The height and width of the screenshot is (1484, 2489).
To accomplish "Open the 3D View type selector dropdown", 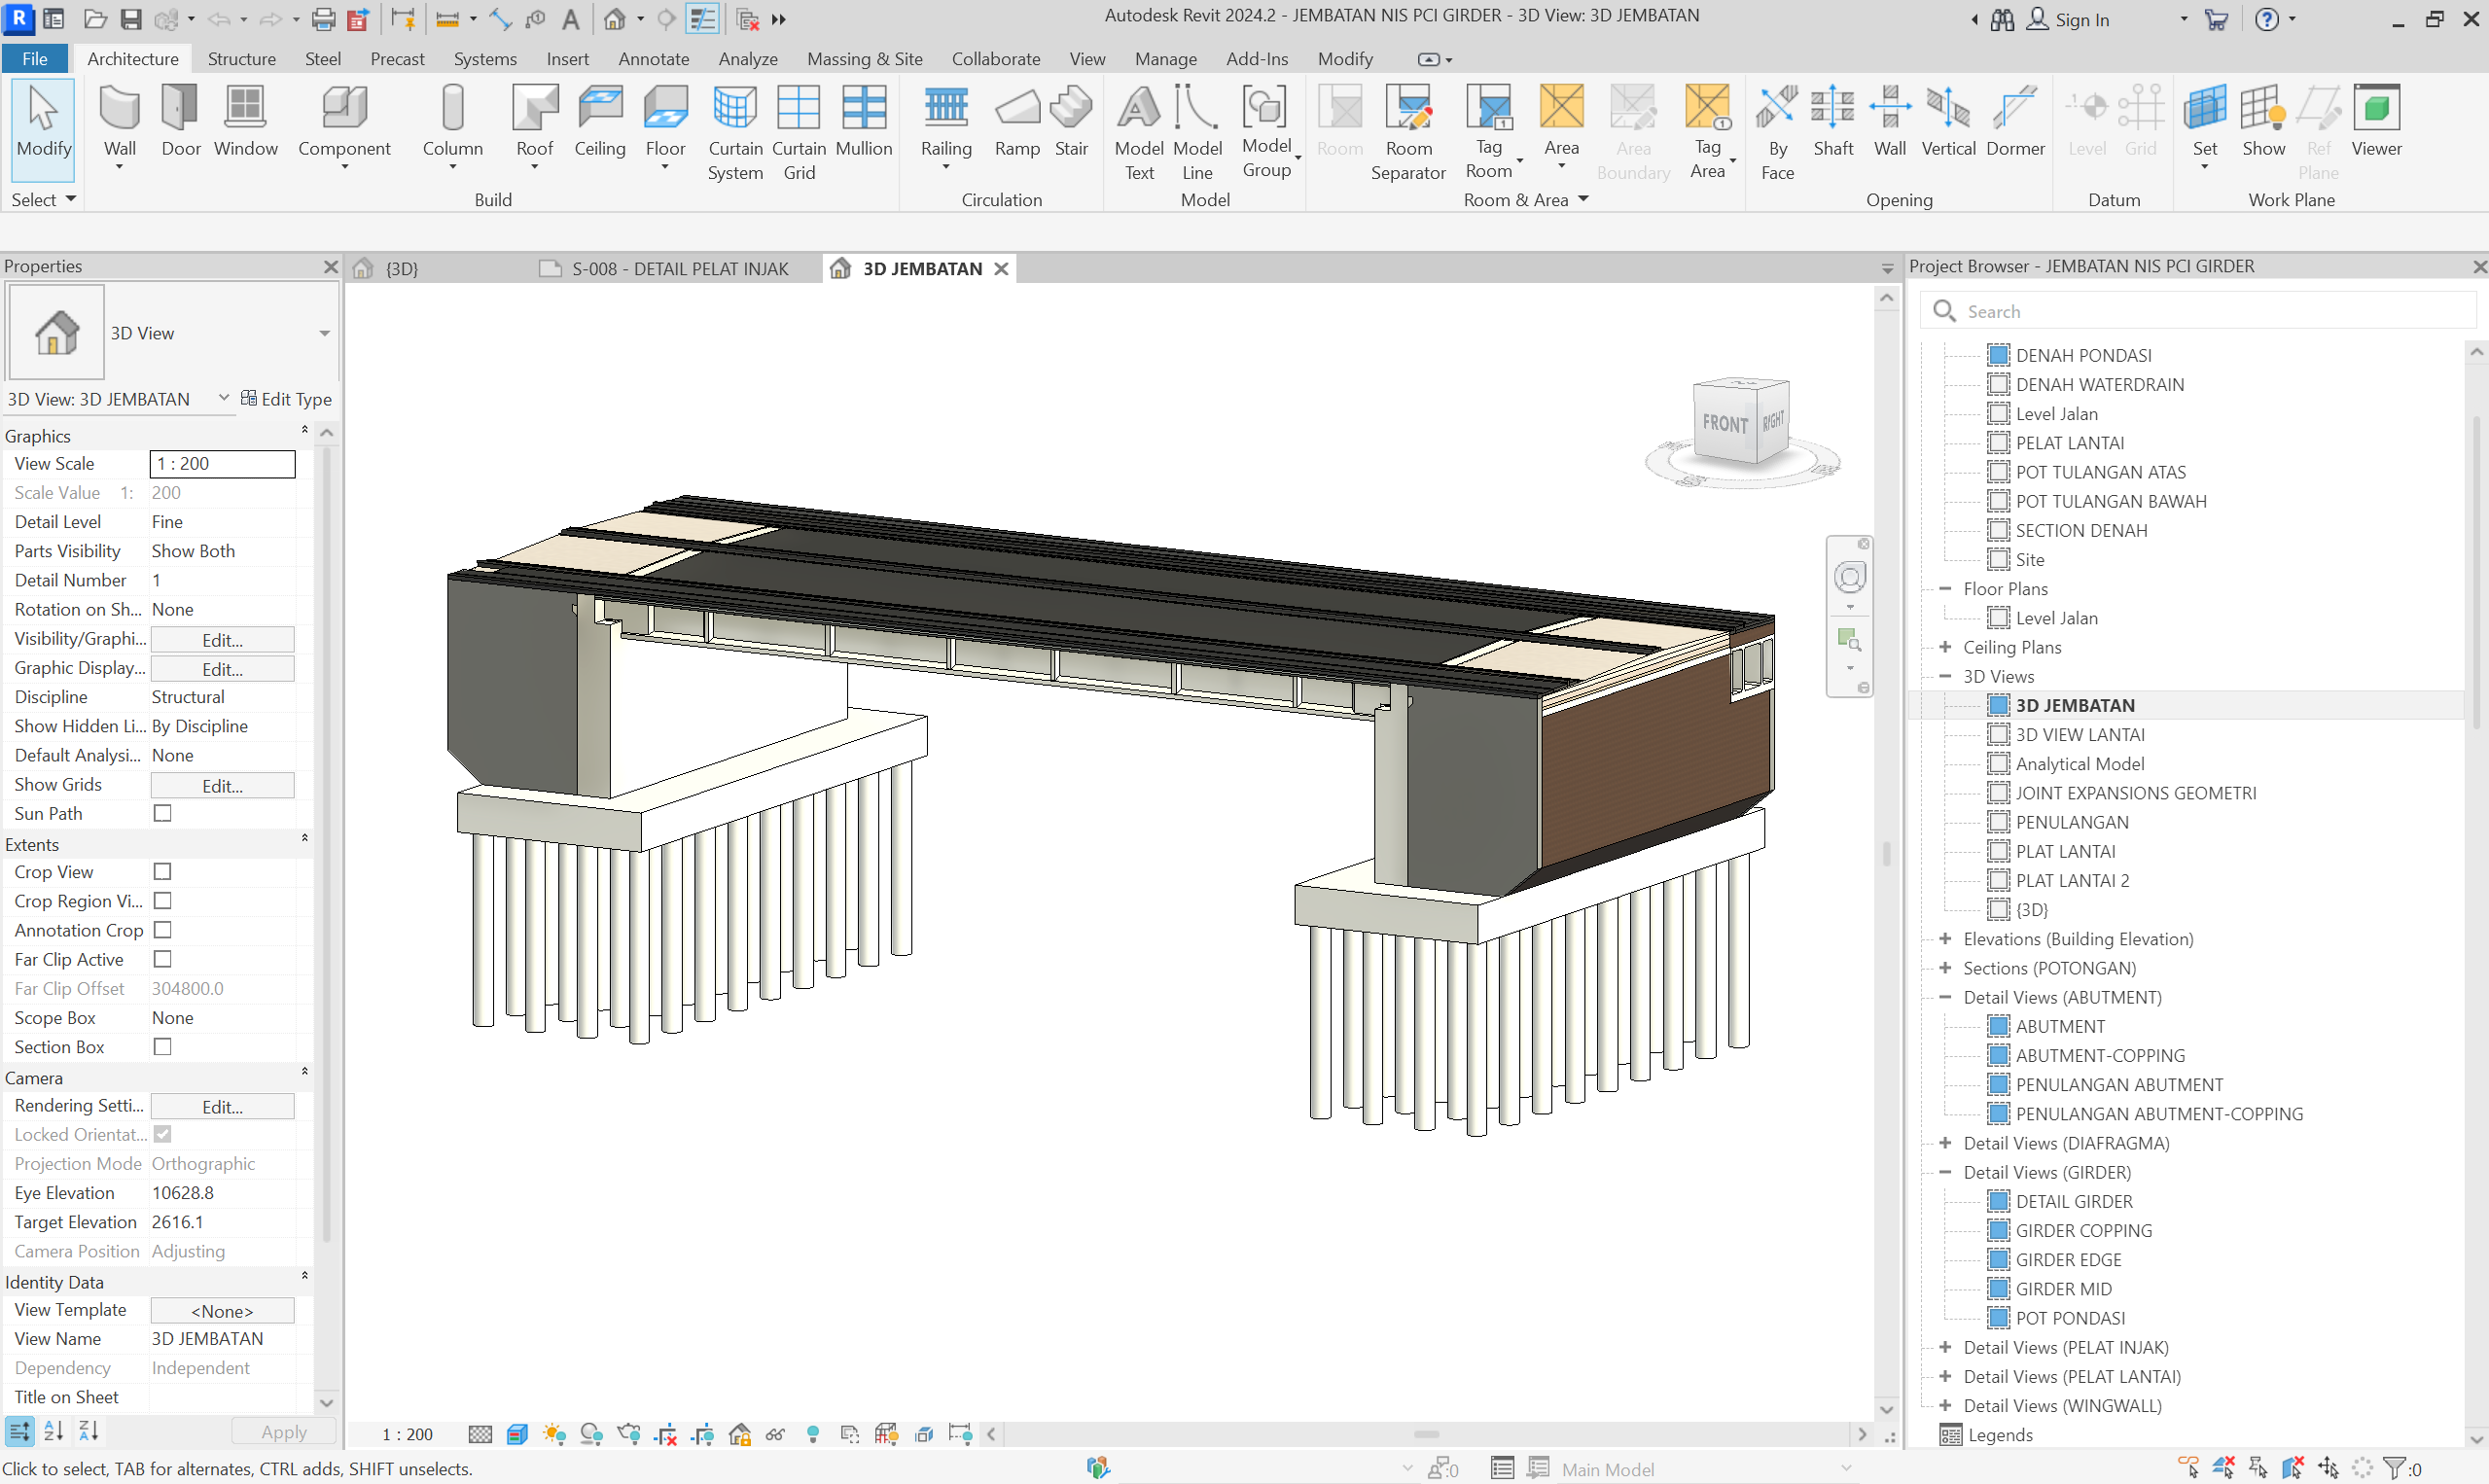I will click(324, 333).
